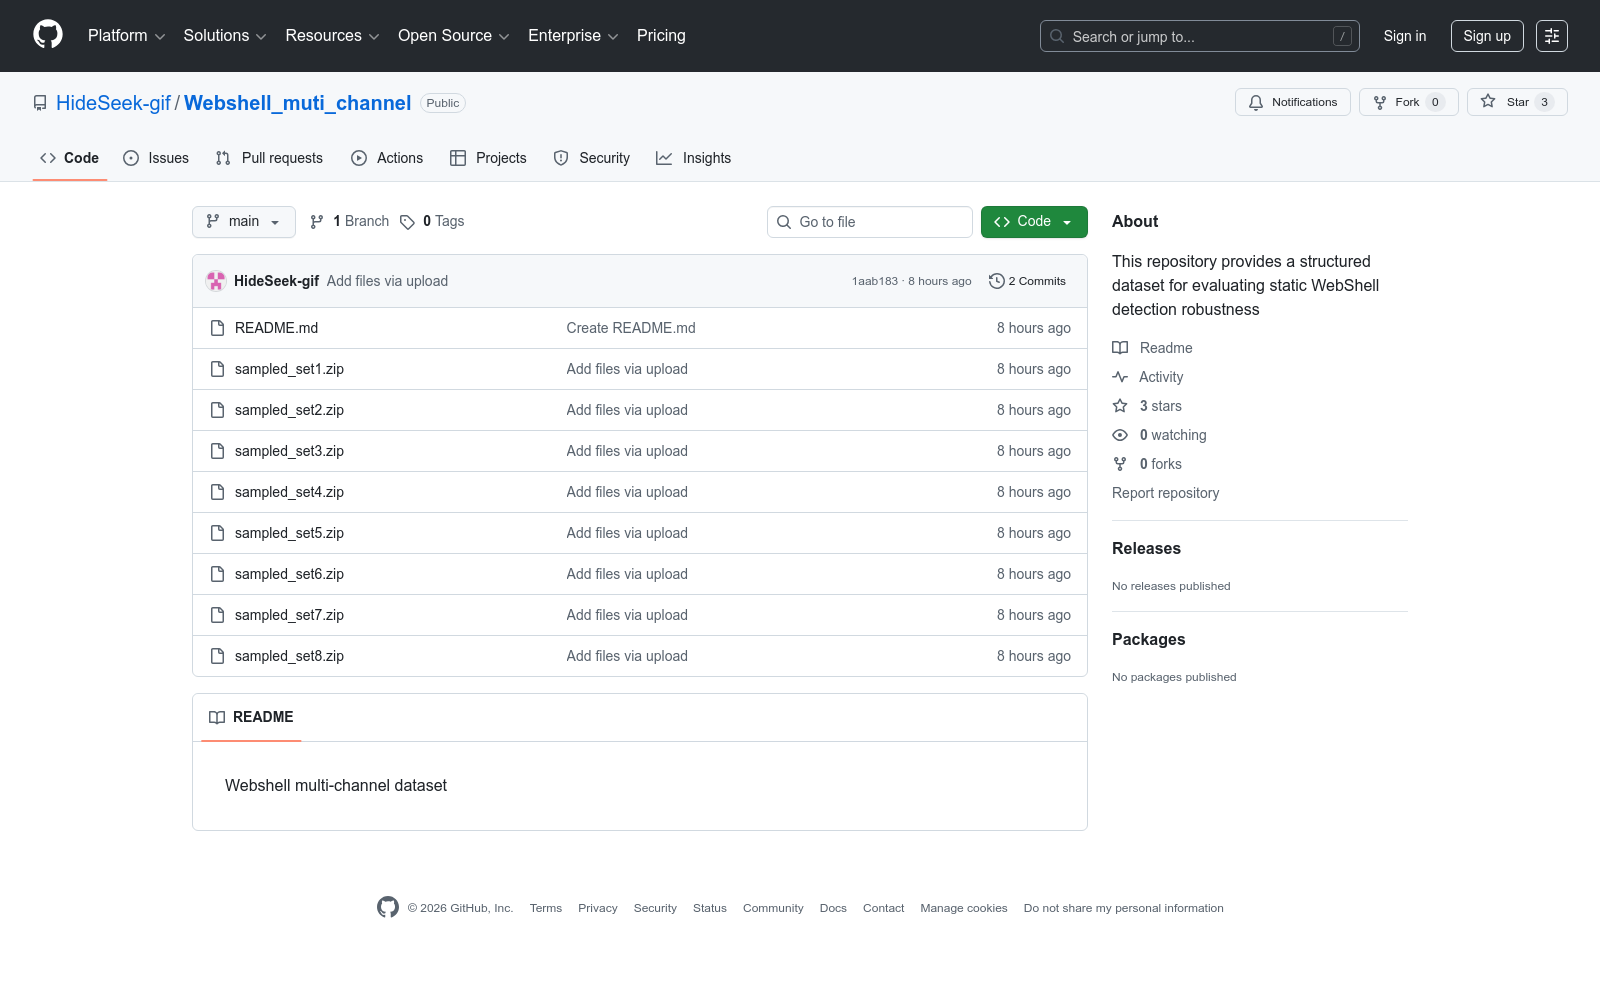Viewport: 1600px width, 1000px height.
Task: Open the sampled_set5.zip file
Action: pyautogui.click(x=289, y=533)
